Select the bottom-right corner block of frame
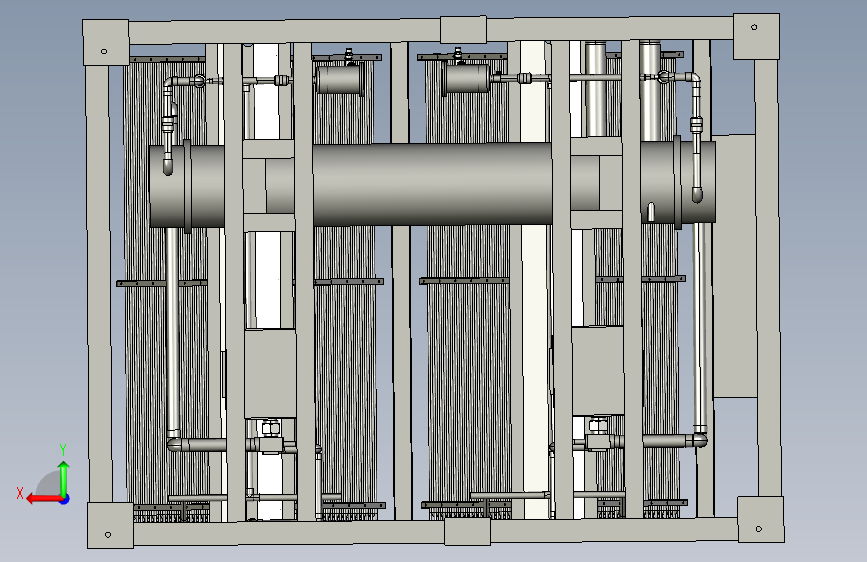 coord(761,519)
